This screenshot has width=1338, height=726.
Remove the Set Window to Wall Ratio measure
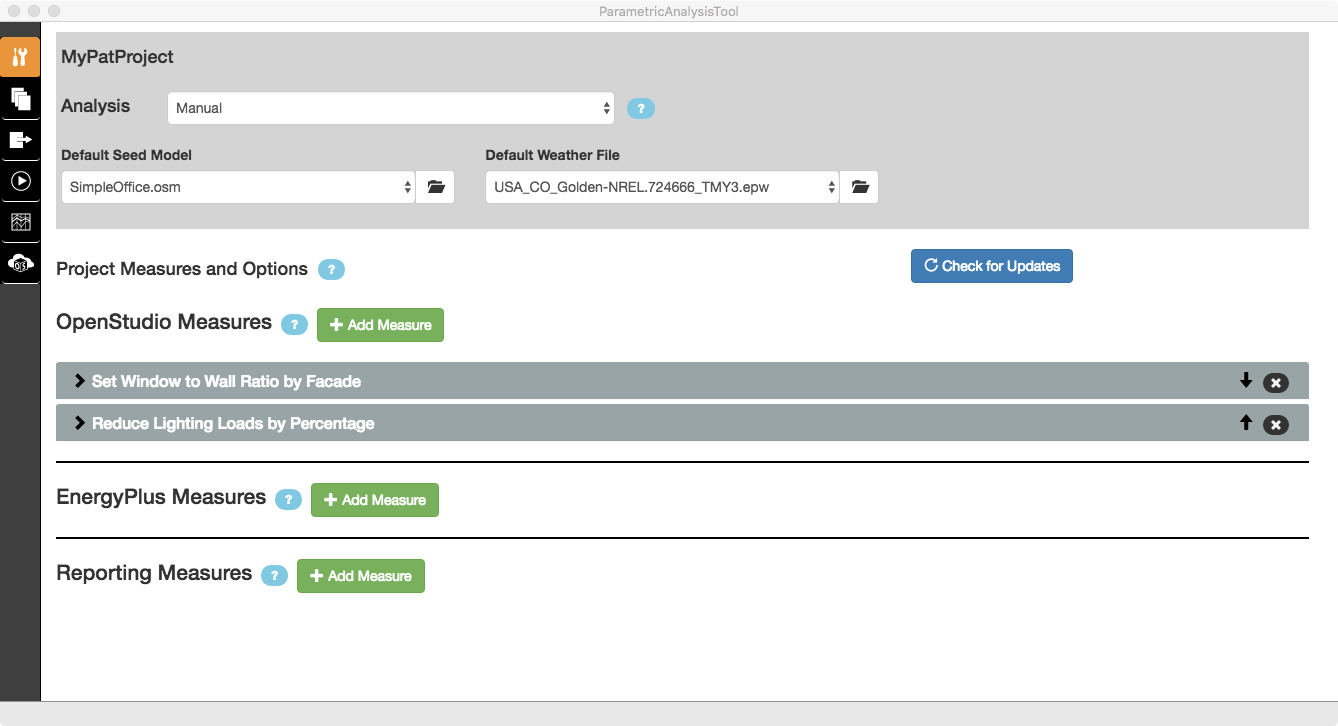1275,381
